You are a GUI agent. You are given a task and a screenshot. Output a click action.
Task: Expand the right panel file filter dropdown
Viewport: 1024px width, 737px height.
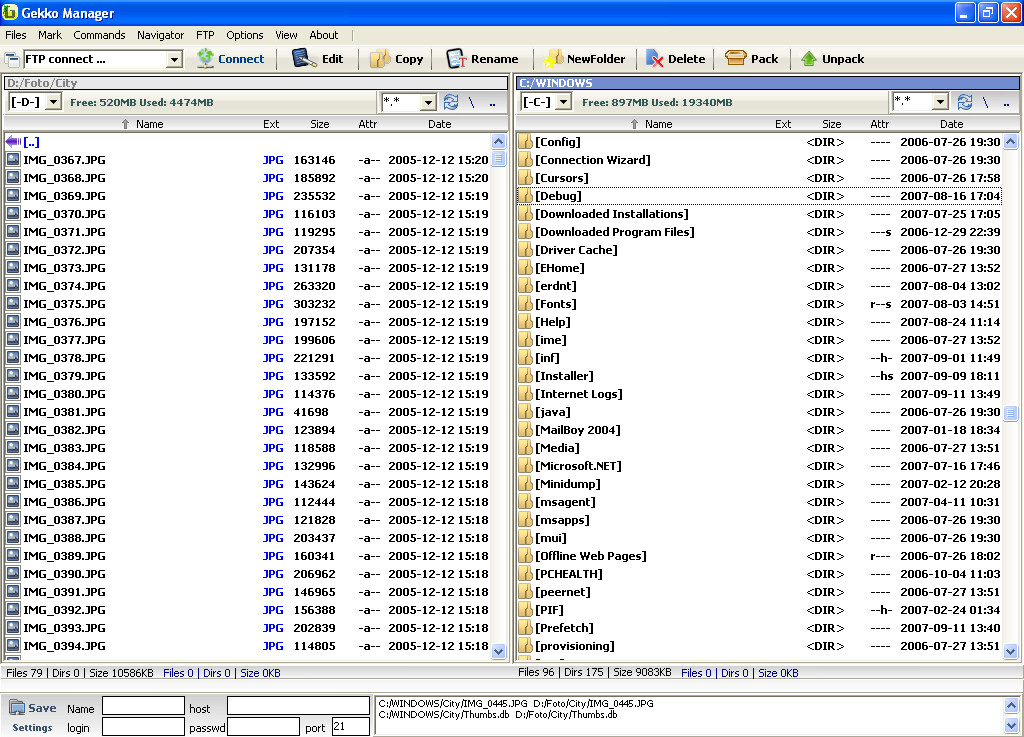pos(939,102)
